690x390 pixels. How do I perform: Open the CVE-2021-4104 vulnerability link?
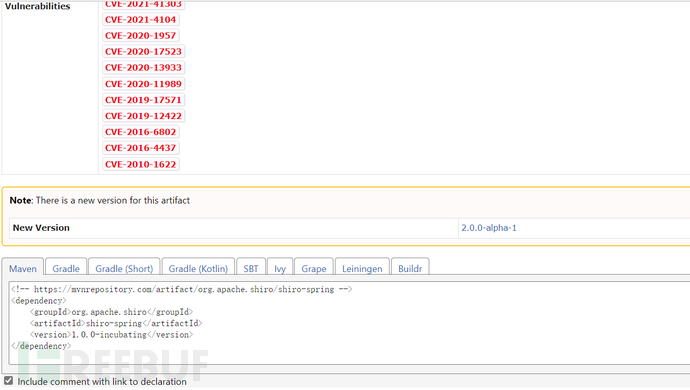tap(140, 19)
